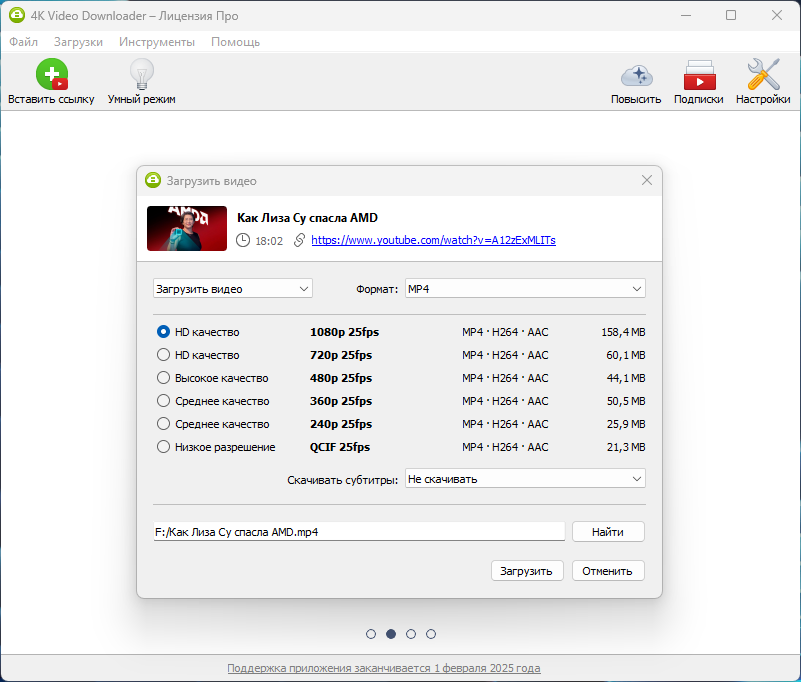Close the Загрузить видео dialog
Viewport: 801px width, 682px height.
[647, 180]
